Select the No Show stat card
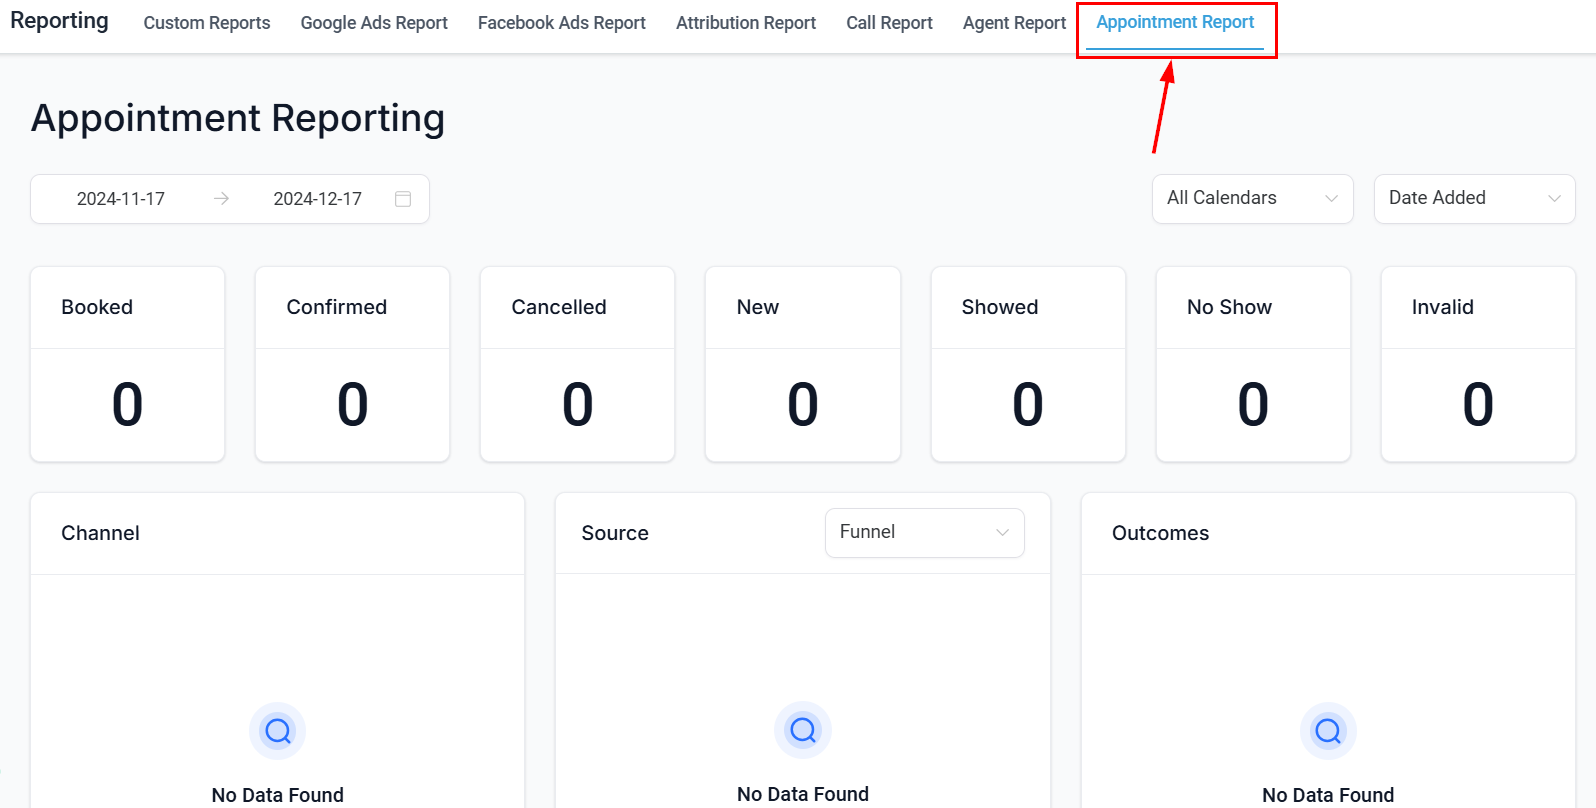This screenshot has width=1596, height=808. click(1253, 364)
